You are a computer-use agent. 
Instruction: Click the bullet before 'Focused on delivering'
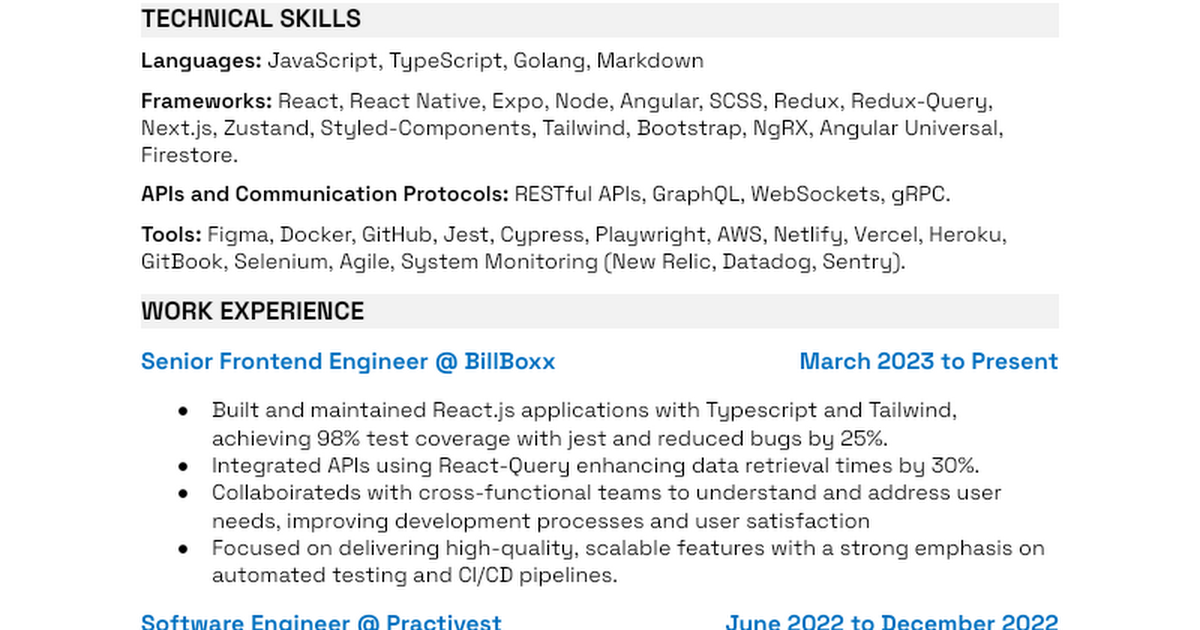(183, 548)
